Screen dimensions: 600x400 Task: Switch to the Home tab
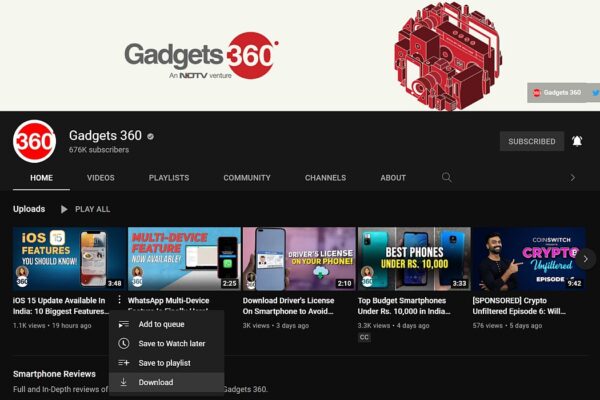(41, 178)
